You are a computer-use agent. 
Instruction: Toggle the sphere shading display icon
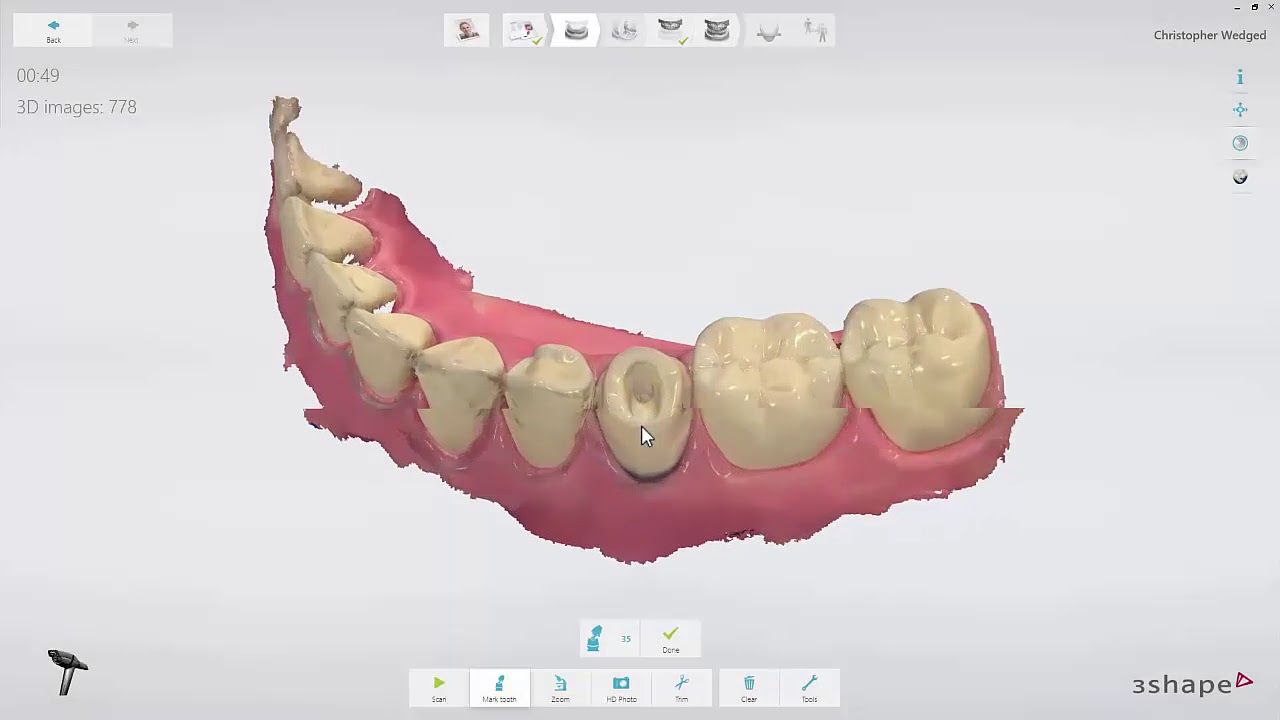click(x=1240, y=143)
